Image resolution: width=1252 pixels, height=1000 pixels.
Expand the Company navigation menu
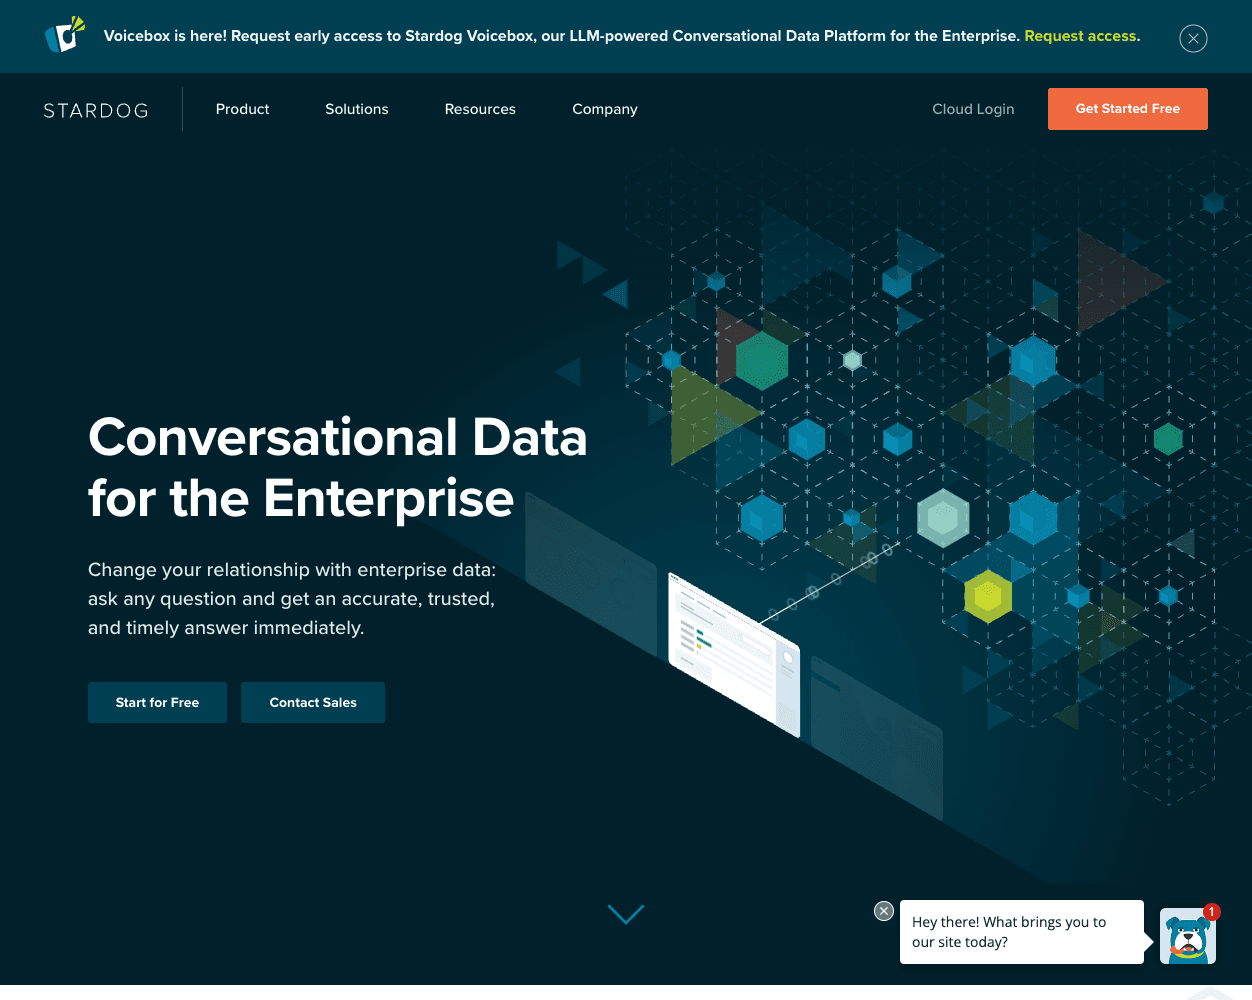[x=604, y=109]
